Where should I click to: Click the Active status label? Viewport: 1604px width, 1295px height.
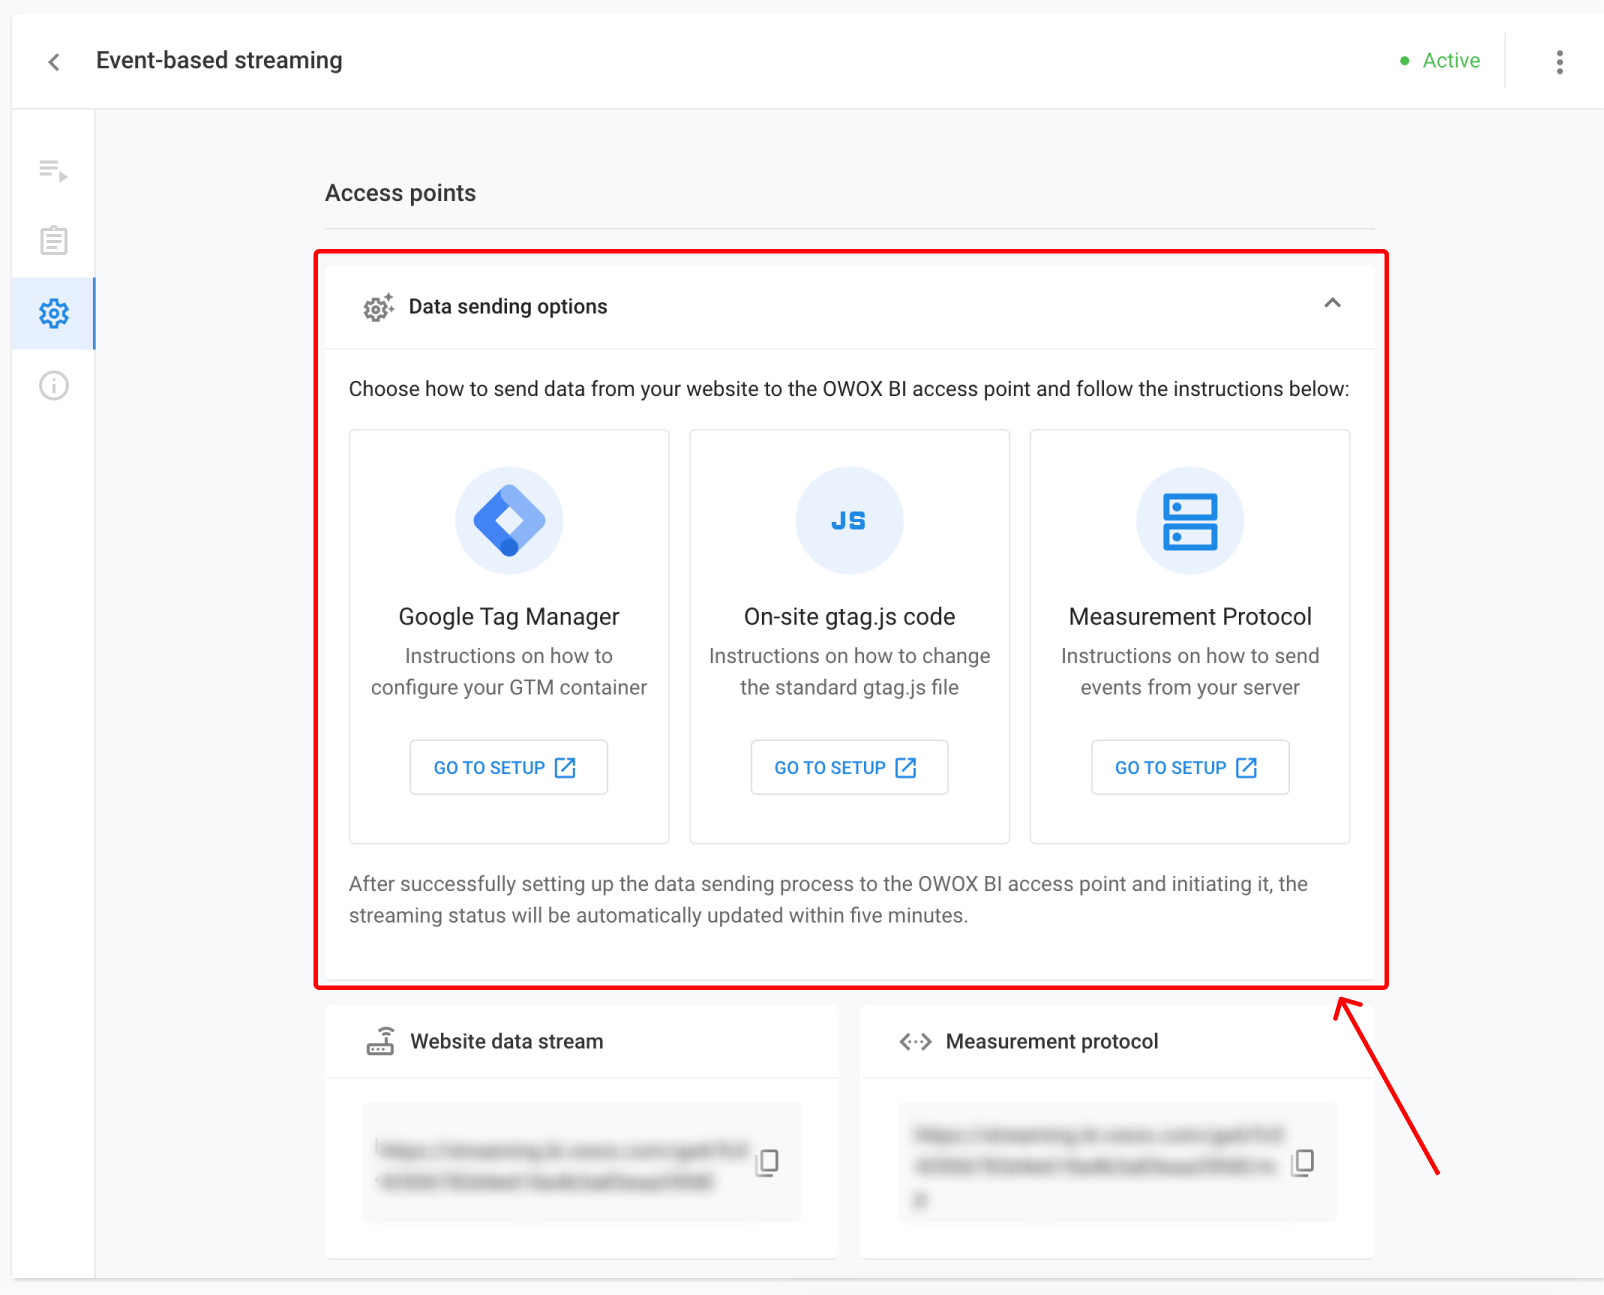pos(1451,61)
